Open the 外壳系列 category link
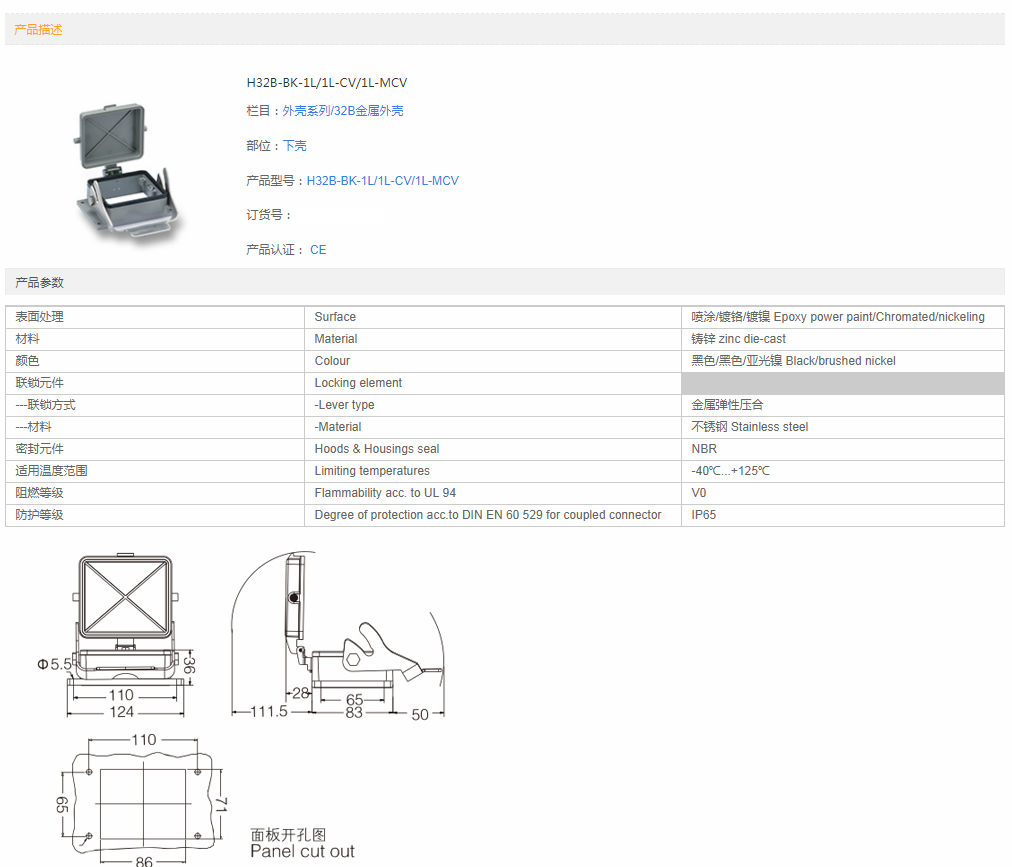Screen dimensions: 1012x867 [x=306, y=111]
